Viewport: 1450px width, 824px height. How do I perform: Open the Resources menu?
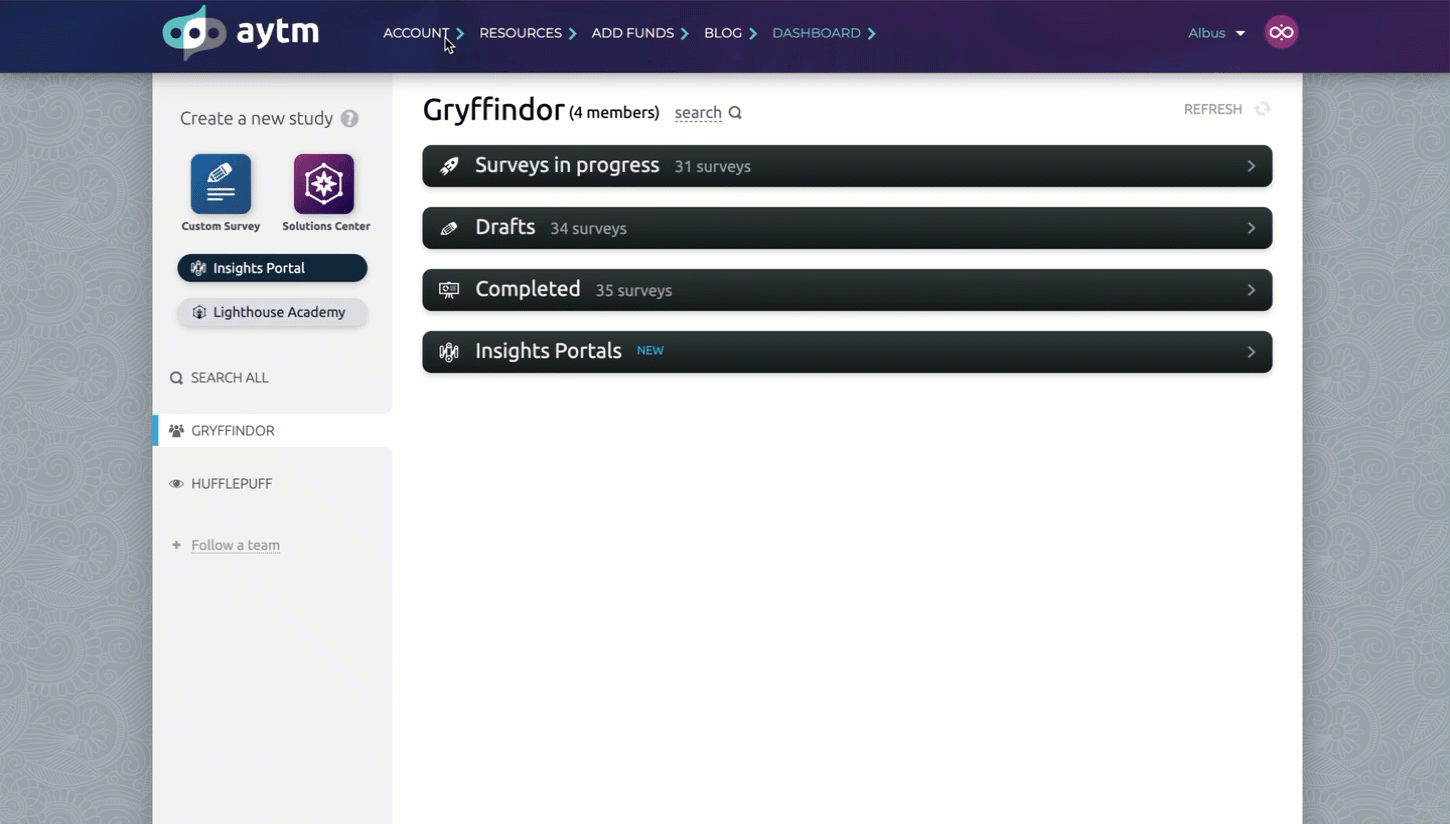520,33
